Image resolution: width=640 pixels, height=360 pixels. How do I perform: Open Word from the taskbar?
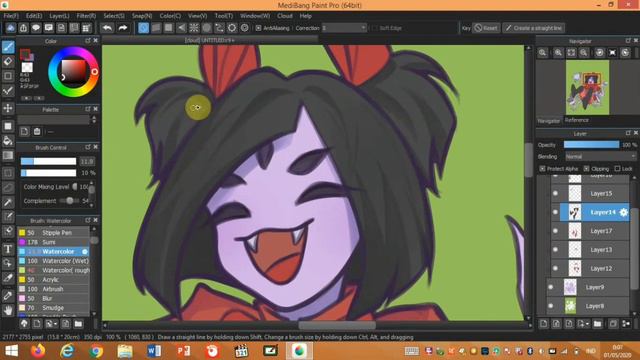(x=154, y=351)
